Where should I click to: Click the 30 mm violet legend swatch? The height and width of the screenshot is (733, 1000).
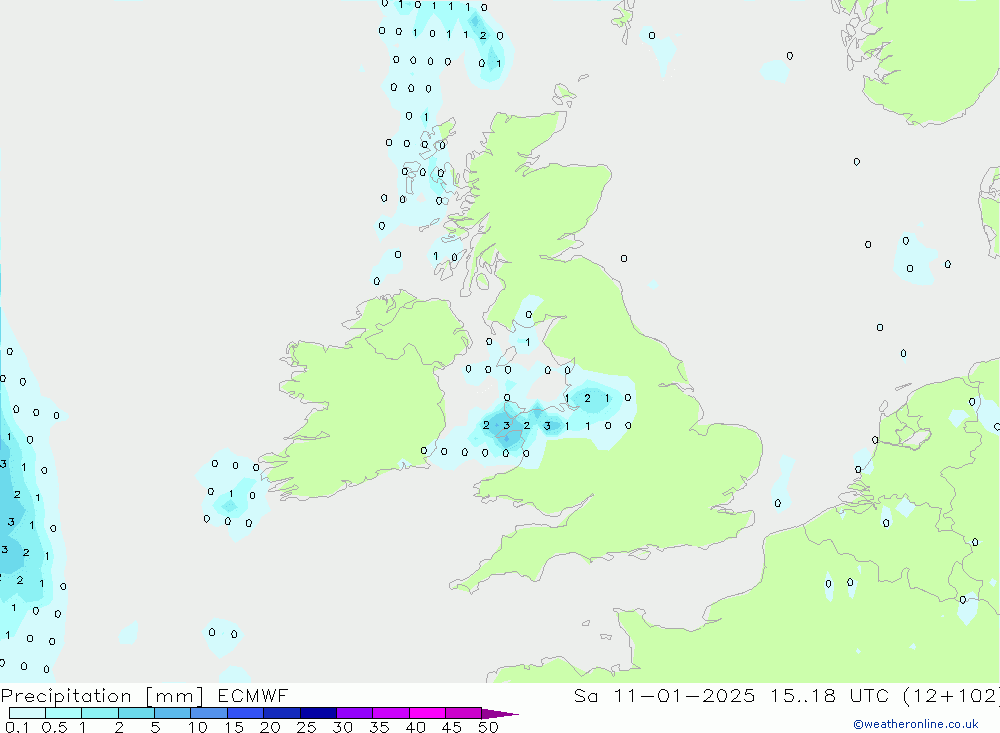[354, 714]
